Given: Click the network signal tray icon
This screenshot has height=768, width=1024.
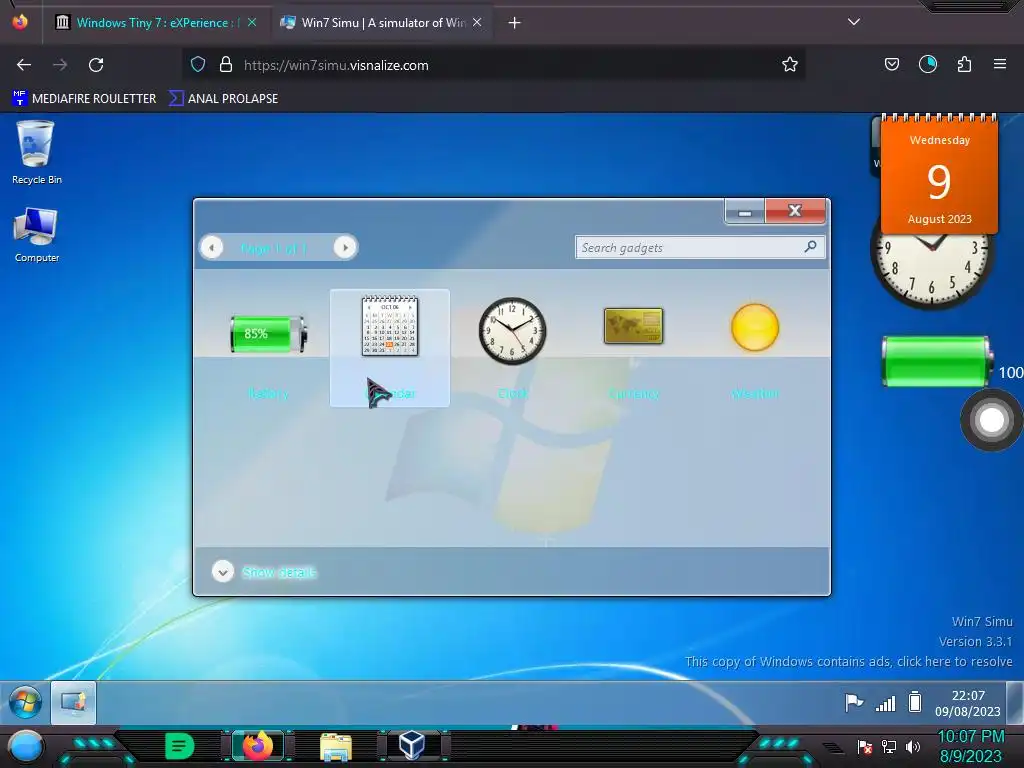Looking at the screenshot, I should 886,703.
